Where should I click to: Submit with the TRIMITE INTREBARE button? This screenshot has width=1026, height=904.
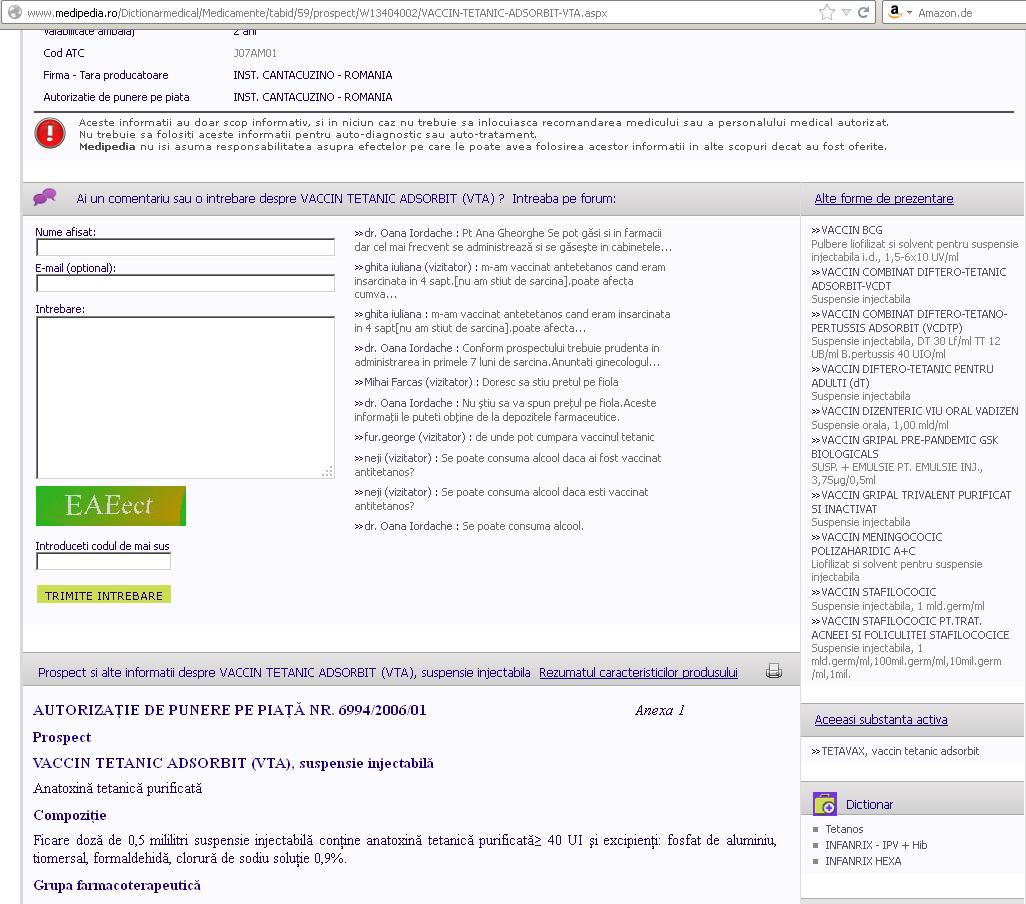103,595
